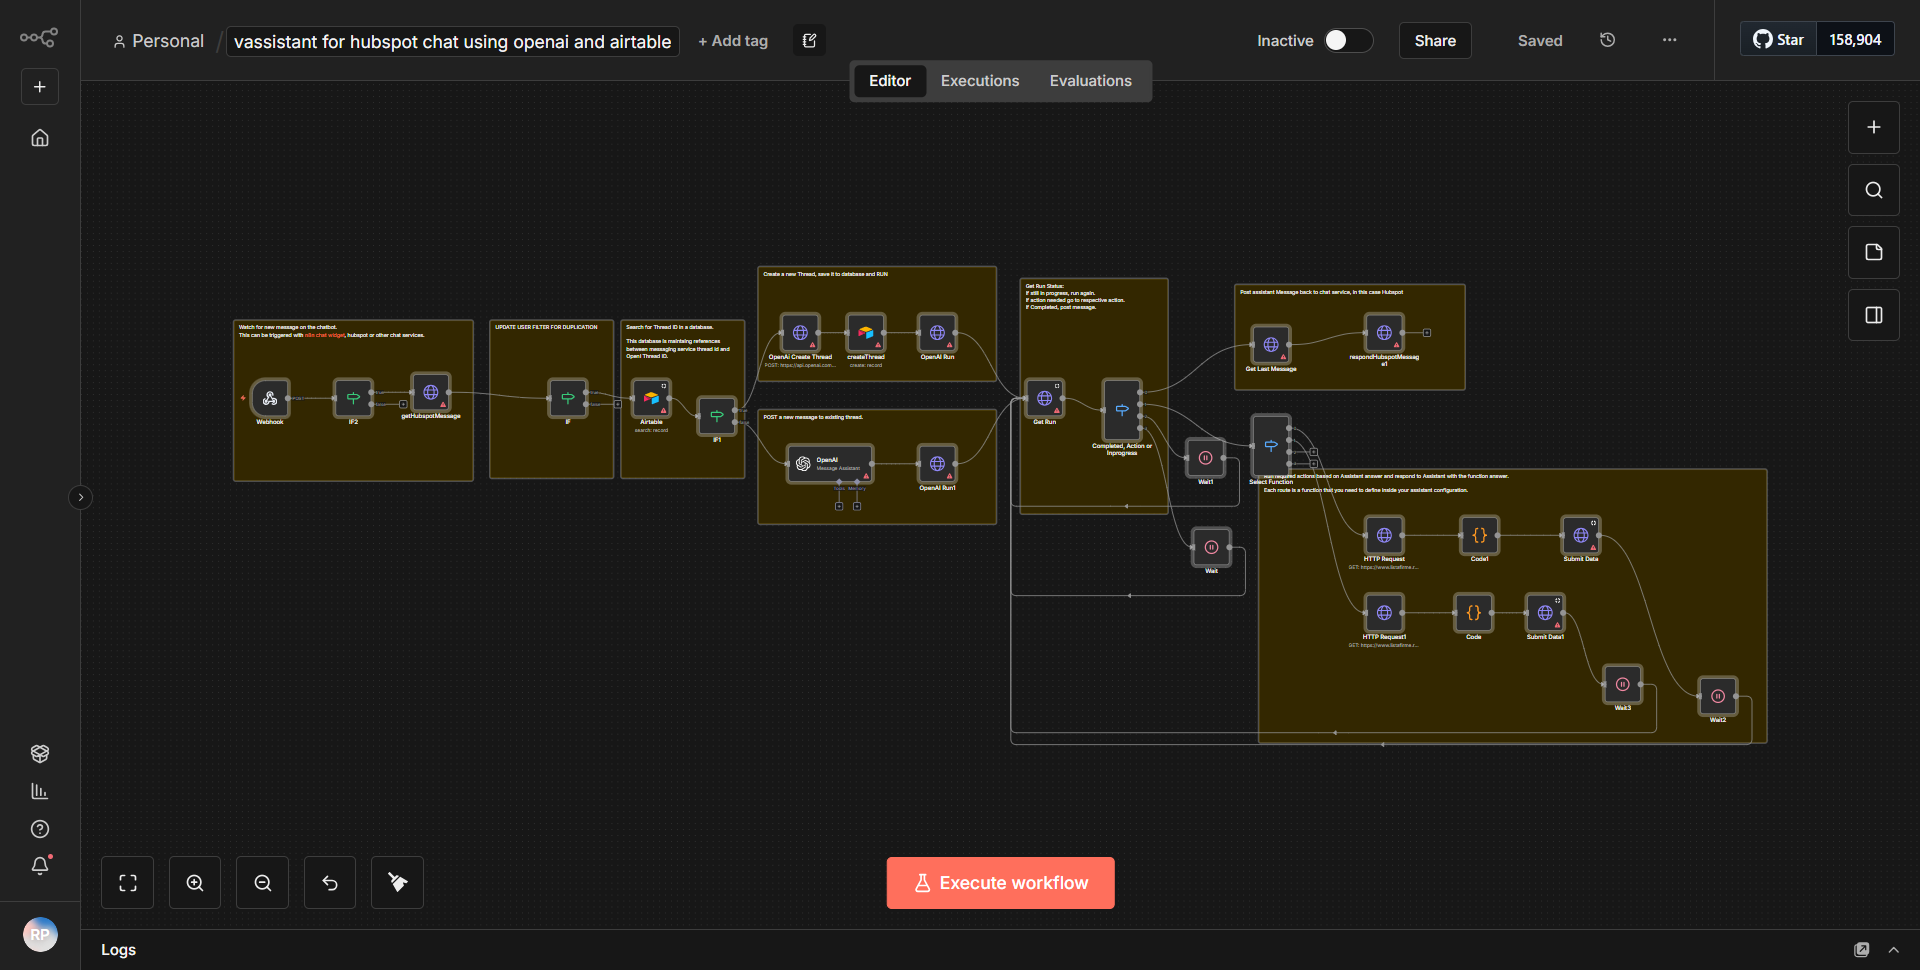
Task: Open the What happened panel icon bottom right
Action: click(x=1862, y=949)
